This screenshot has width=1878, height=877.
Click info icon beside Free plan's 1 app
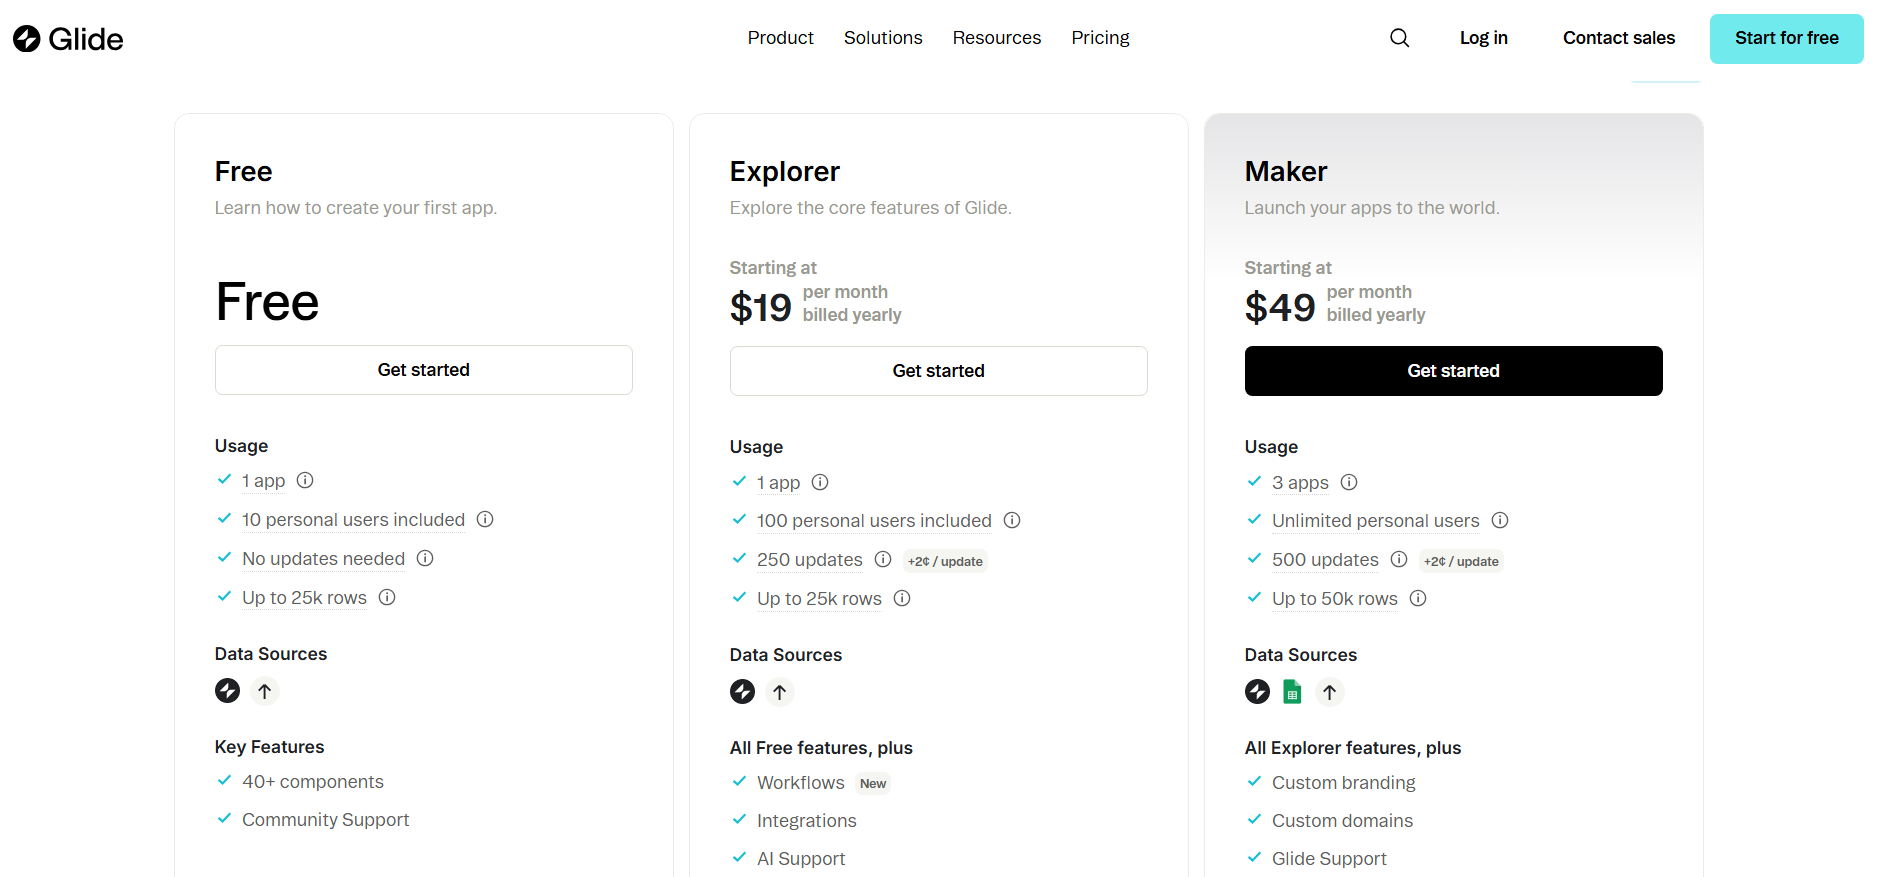(x=305, y=481)
